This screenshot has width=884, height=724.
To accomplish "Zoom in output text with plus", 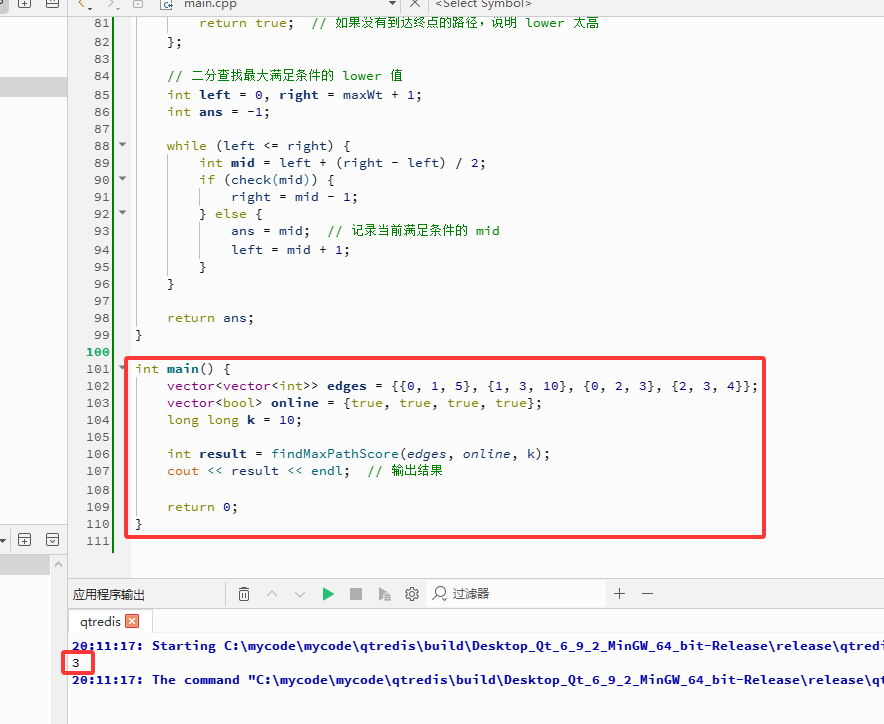I will [x=620, y=593].
